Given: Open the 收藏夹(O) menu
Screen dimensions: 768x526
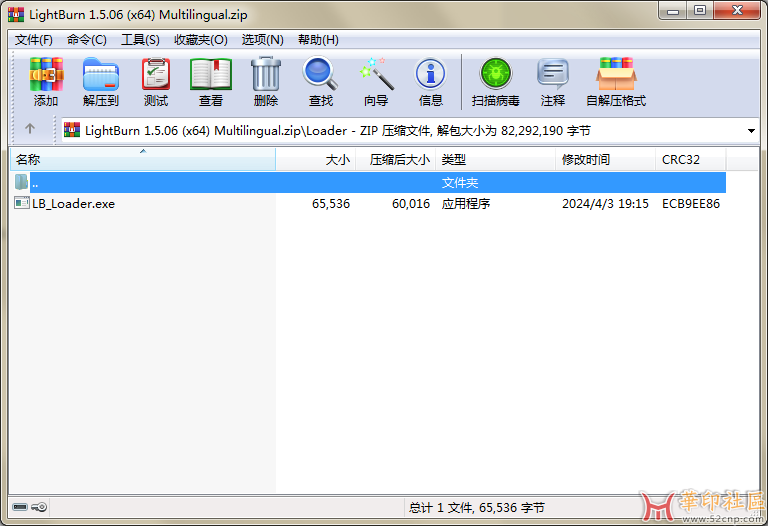Looking at the screenshot, I should (x=201, y=40).
